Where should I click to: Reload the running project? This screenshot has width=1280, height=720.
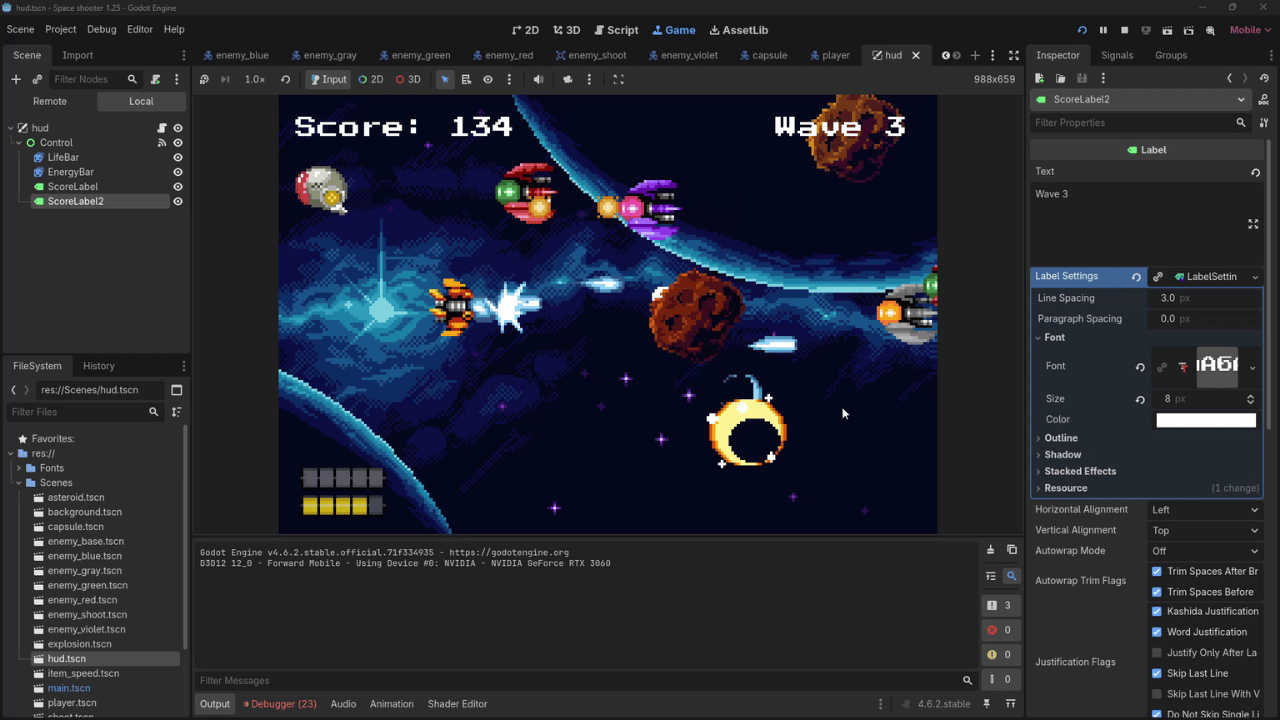click(x=1082, y=30)
